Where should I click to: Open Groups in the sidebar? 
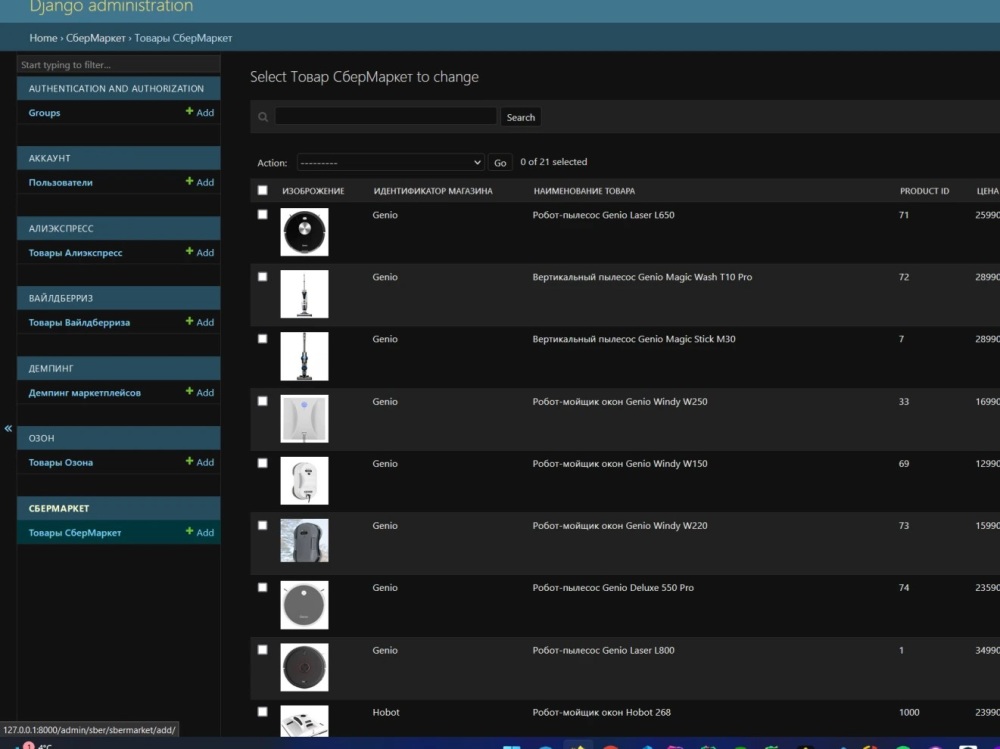[44, 113]
